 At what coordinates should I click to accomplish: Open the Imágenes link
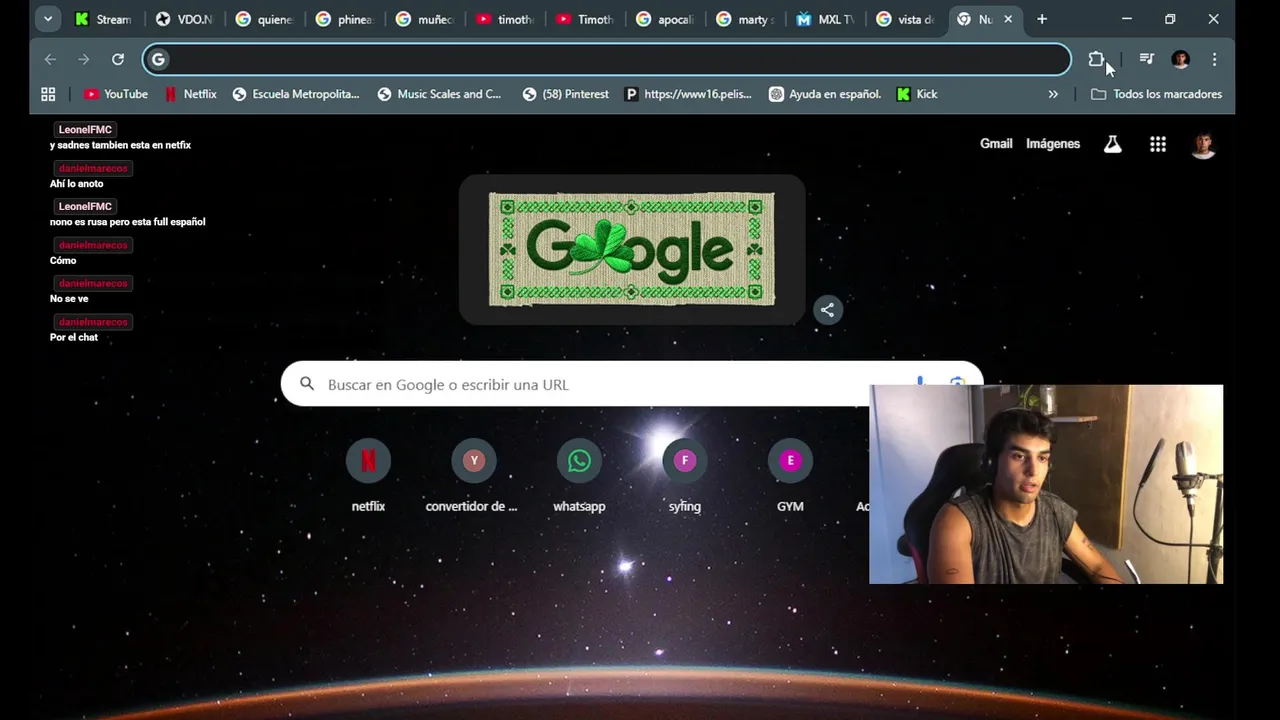pos(1053,144)
